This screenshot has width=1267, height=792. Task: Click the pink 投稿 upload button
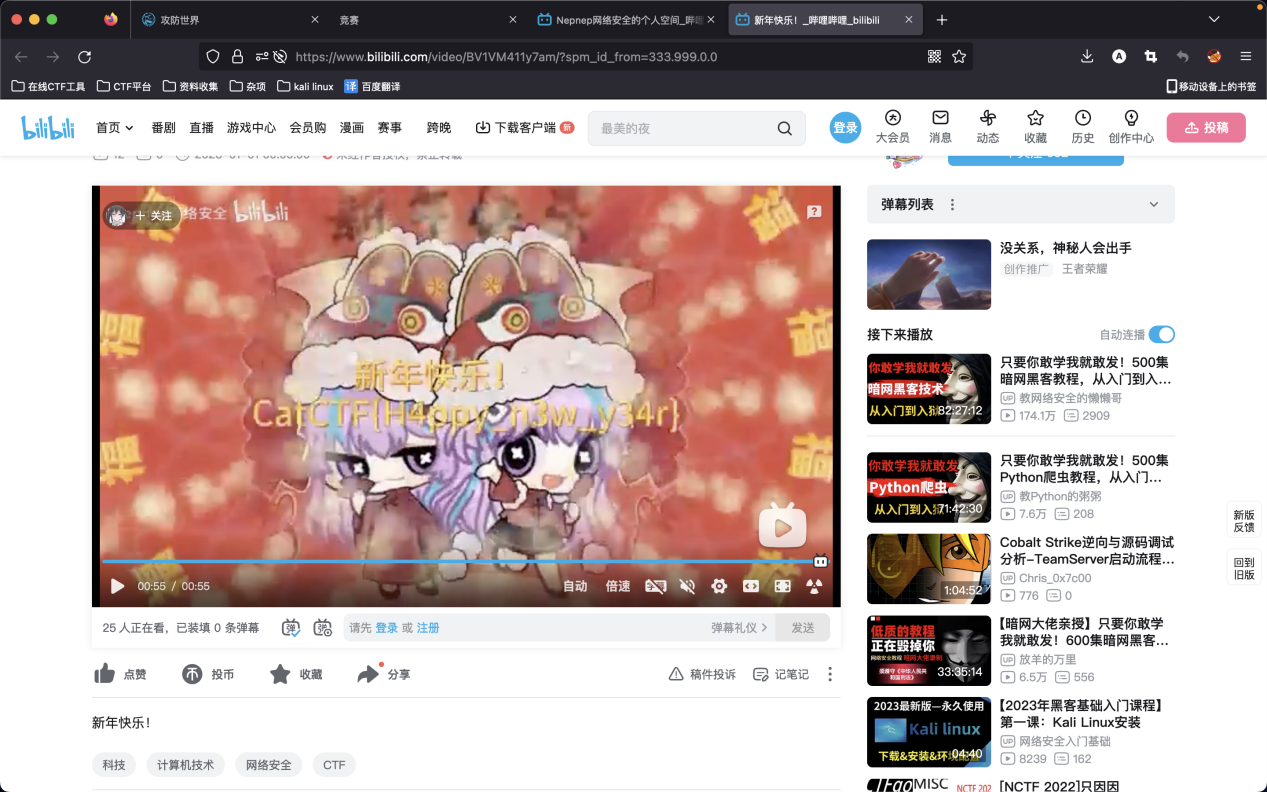1206,128
